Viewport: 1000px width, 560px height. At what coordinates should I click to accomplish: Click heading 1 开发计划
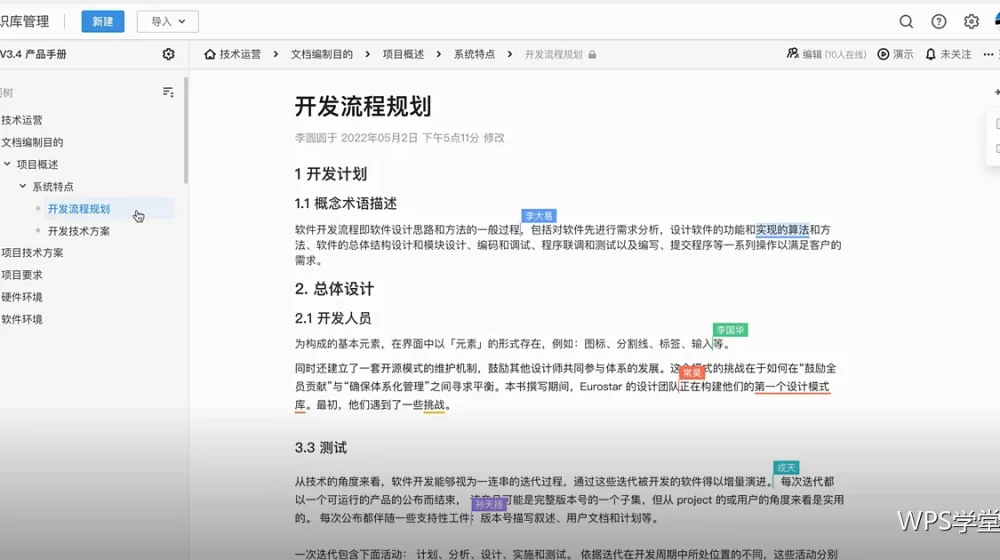coord(330,174)
